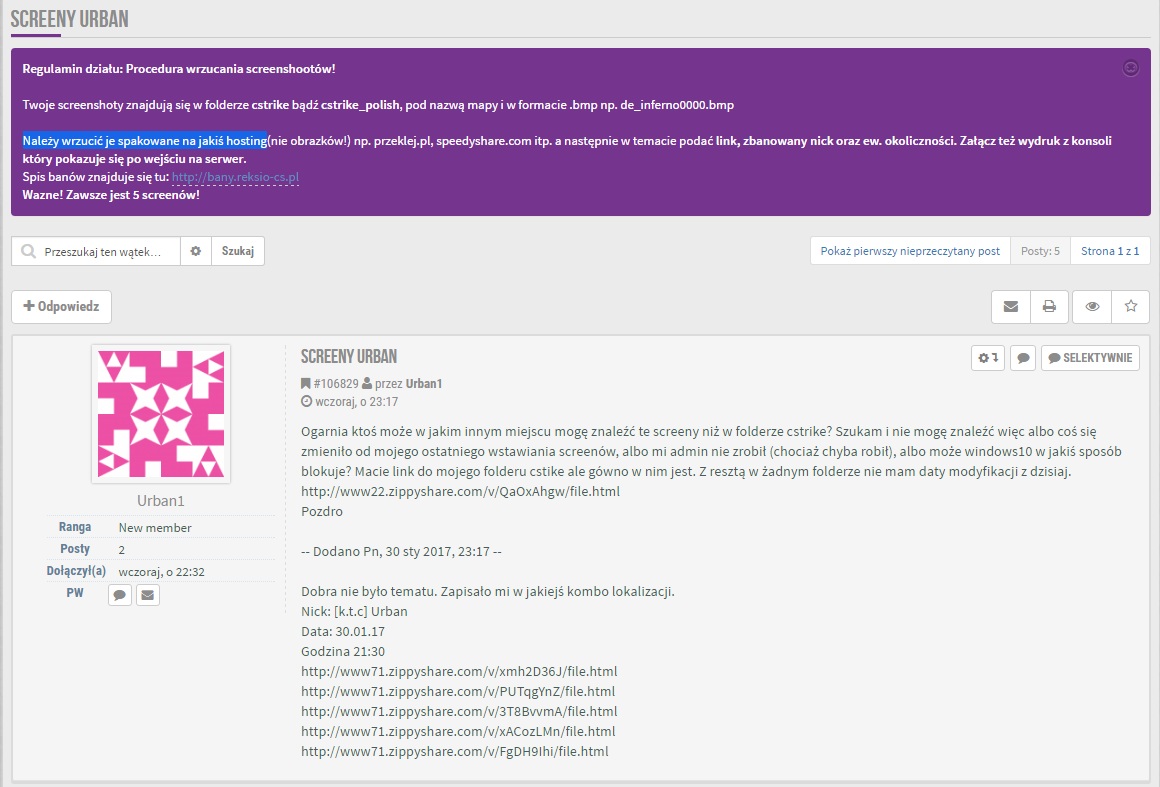Open advanced search gear beside search box

(196, 251)
